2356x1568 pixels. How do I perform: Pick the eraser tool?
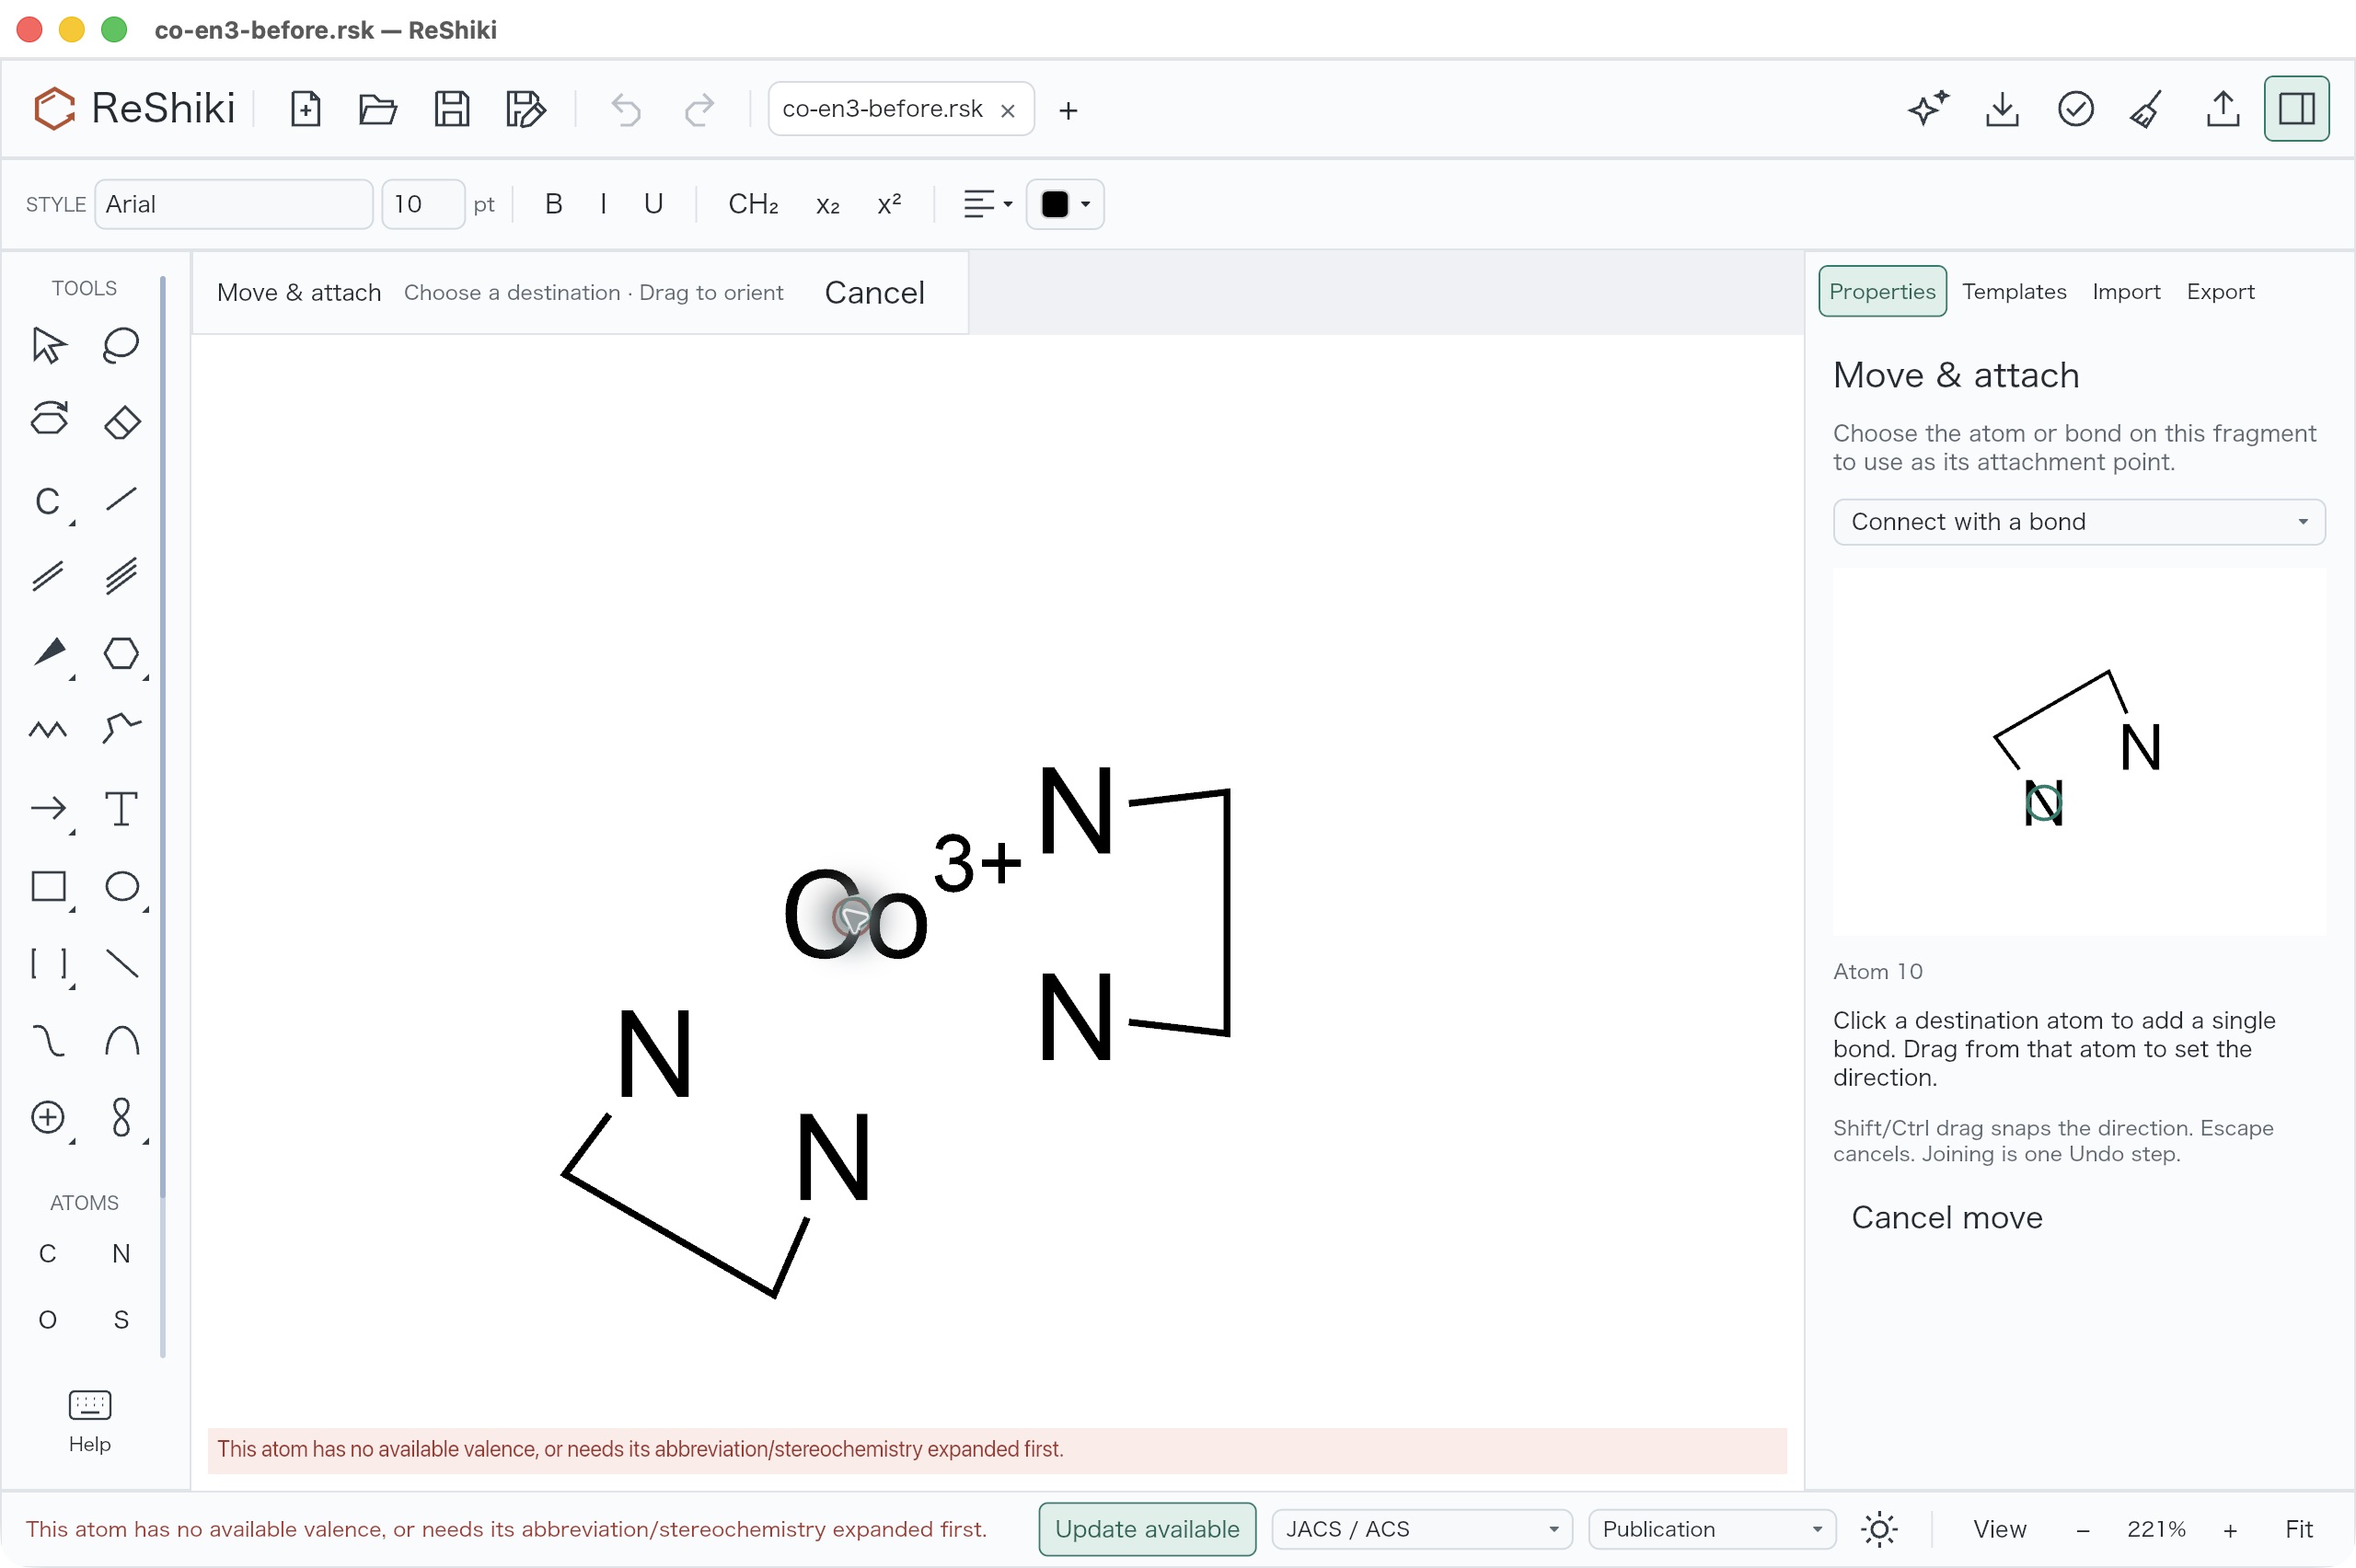(121, 421)
